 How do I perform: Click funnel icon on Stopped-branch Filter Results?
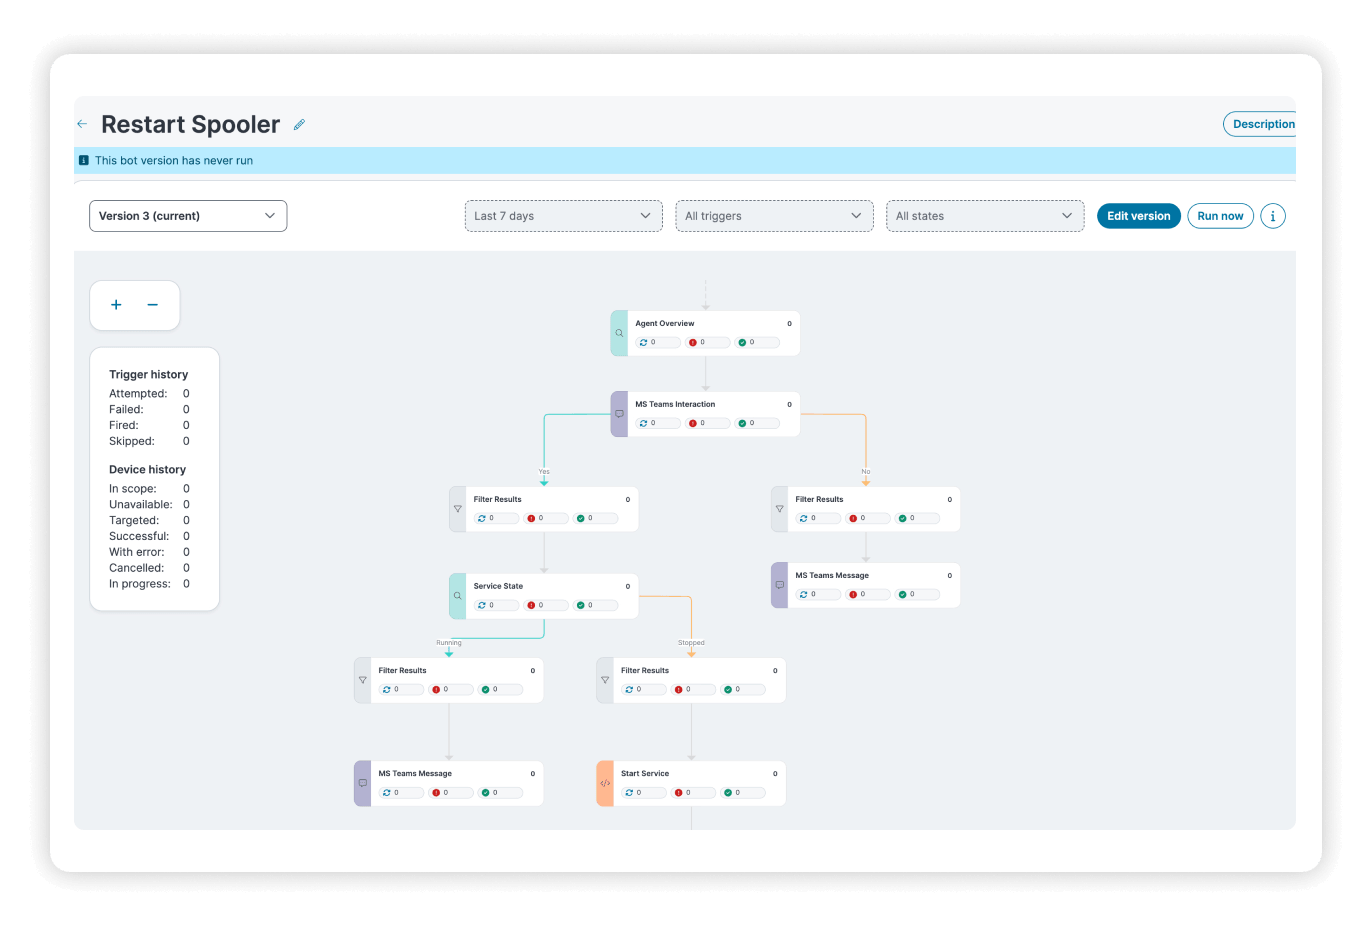click(604, 680)
